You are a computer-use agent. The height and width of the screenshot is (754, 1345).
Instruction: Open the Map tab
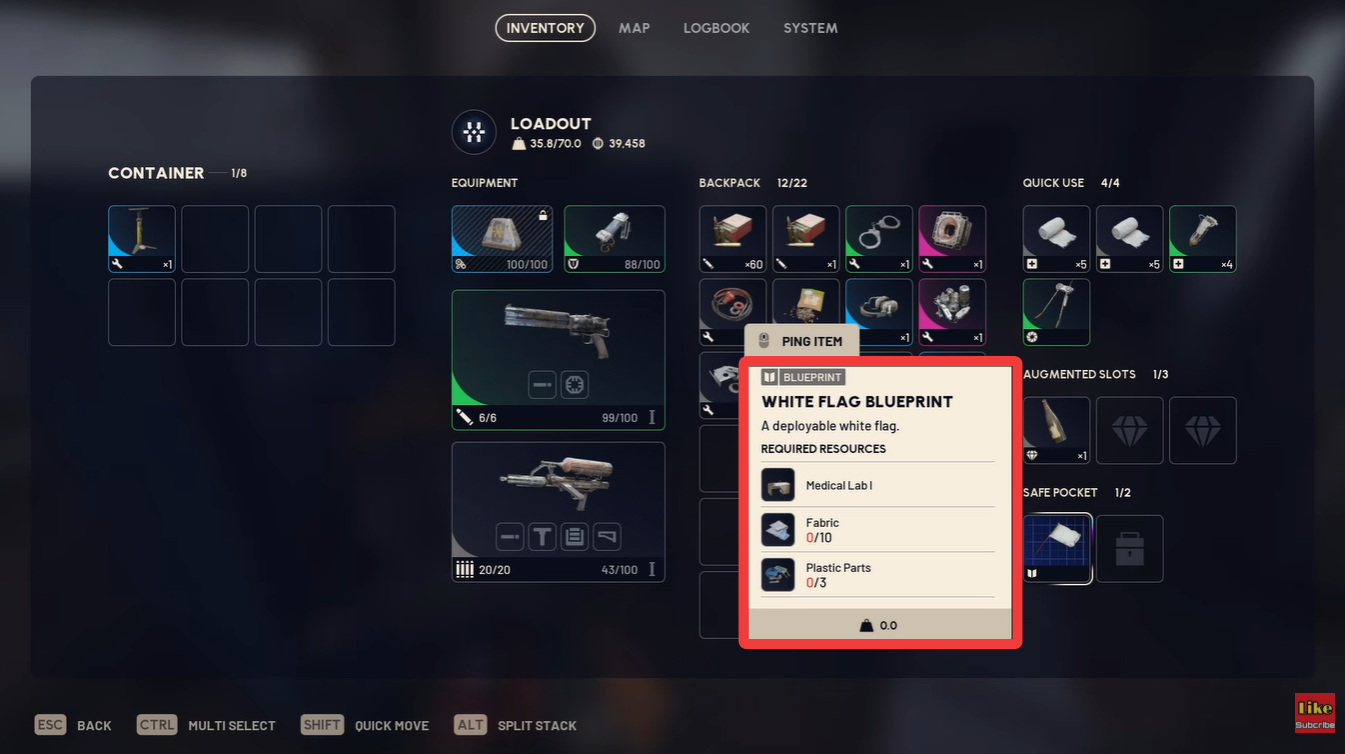pyautogui.click(x=634, y=28)
